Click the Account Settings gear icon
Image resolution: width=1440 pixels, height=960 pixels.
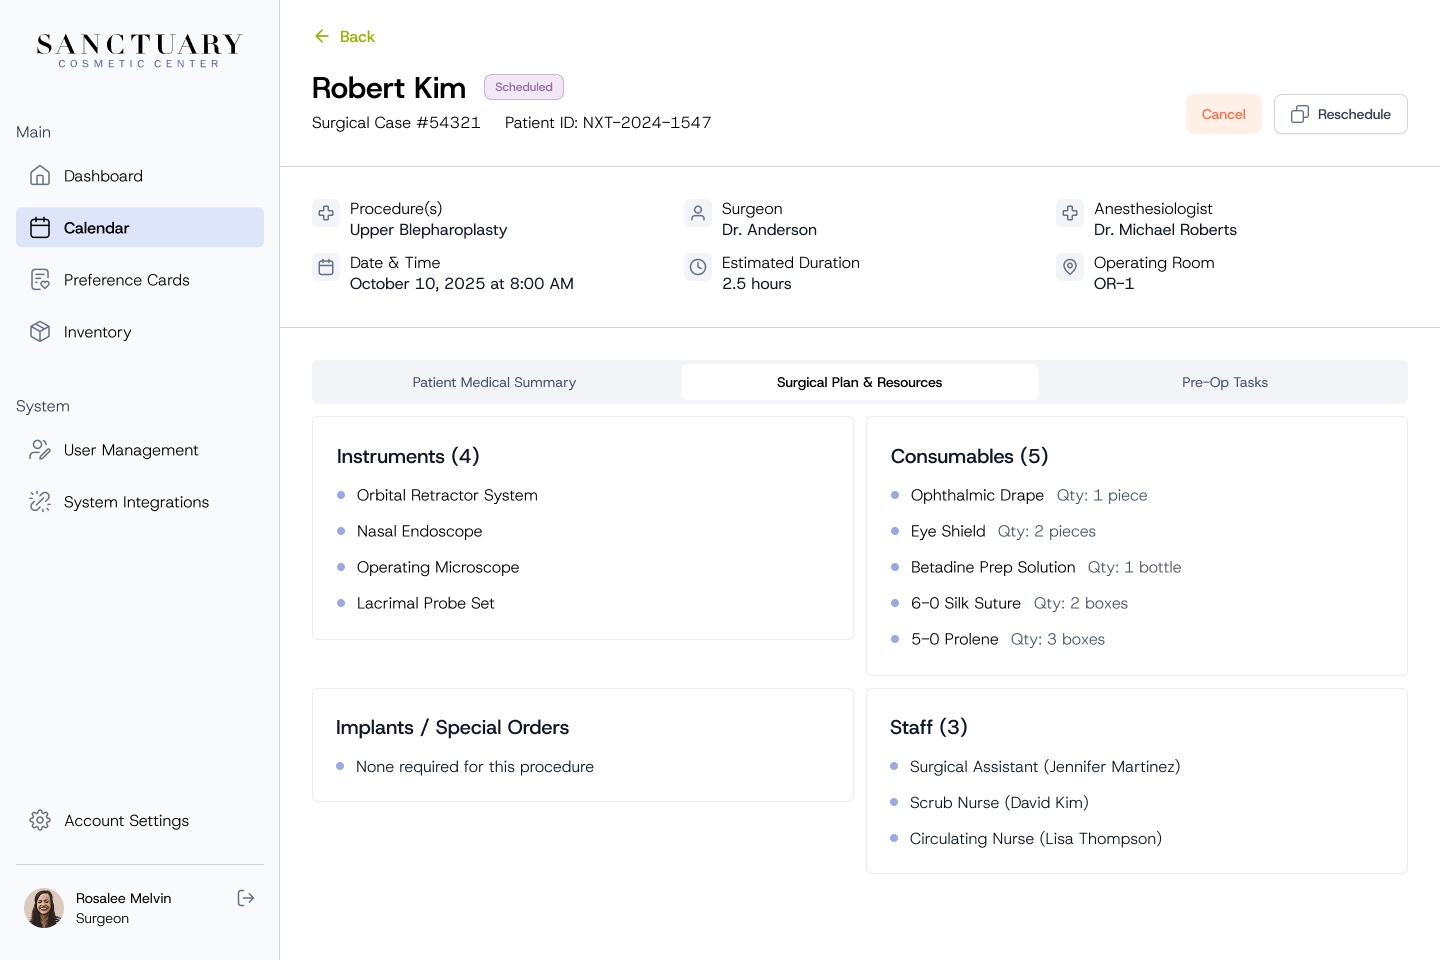(x=40, y=820)
